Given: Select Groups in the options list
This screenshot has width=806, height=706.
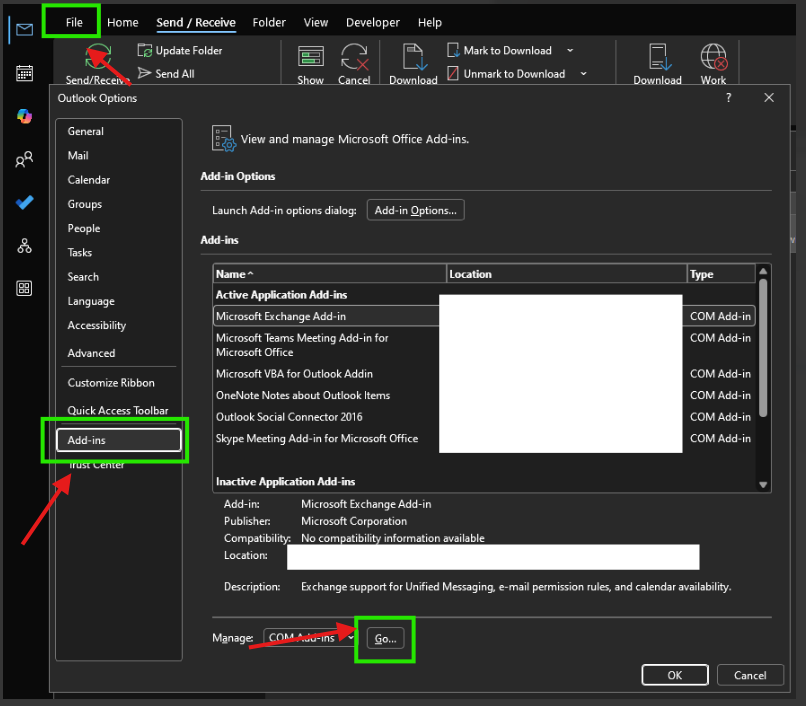Looking at the screenshot, I should pyautogui.click(x=119, y=204).
